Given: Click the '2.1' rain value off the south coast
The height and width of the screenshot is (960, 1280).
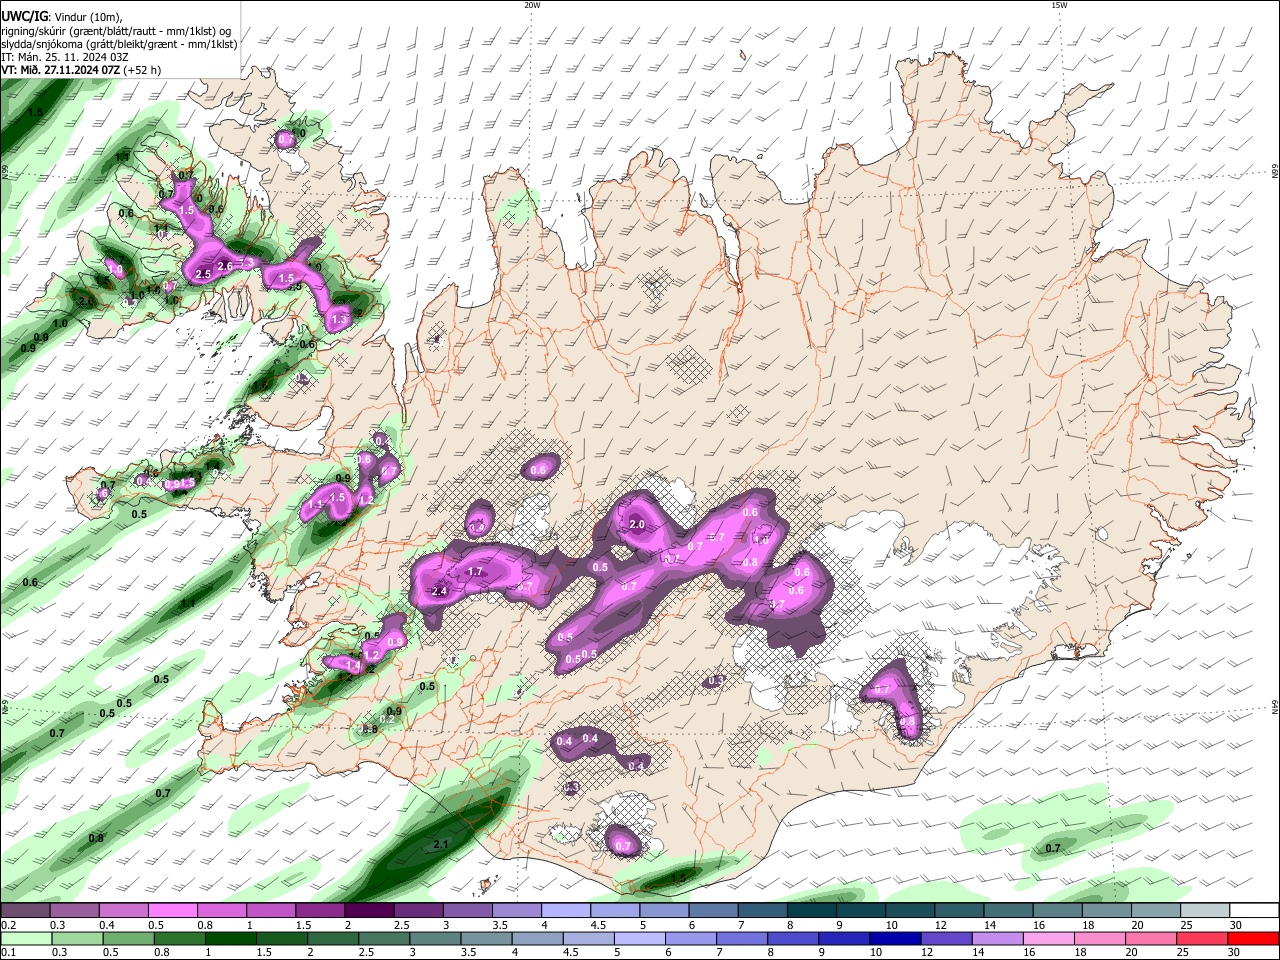Looking at the screenshot, I should [440, 845].
